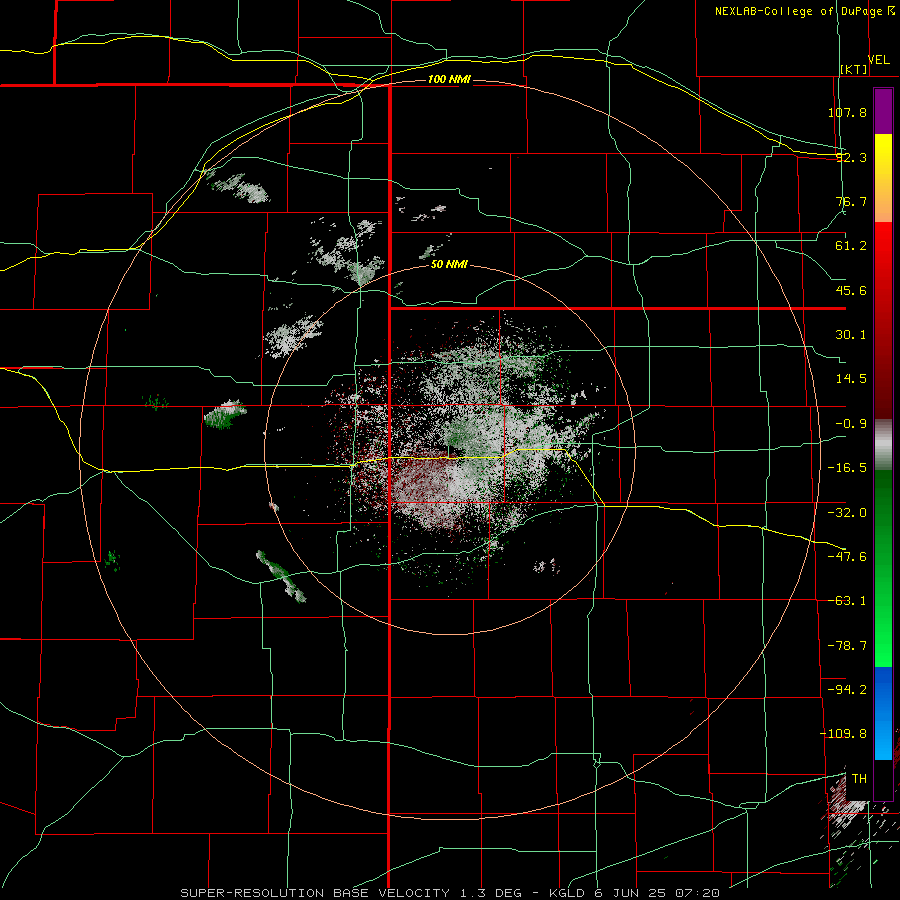Screen dimensions: 900x900
Task: Pick the purple segment of the velocity color bar
Action: tap(883, 112)
